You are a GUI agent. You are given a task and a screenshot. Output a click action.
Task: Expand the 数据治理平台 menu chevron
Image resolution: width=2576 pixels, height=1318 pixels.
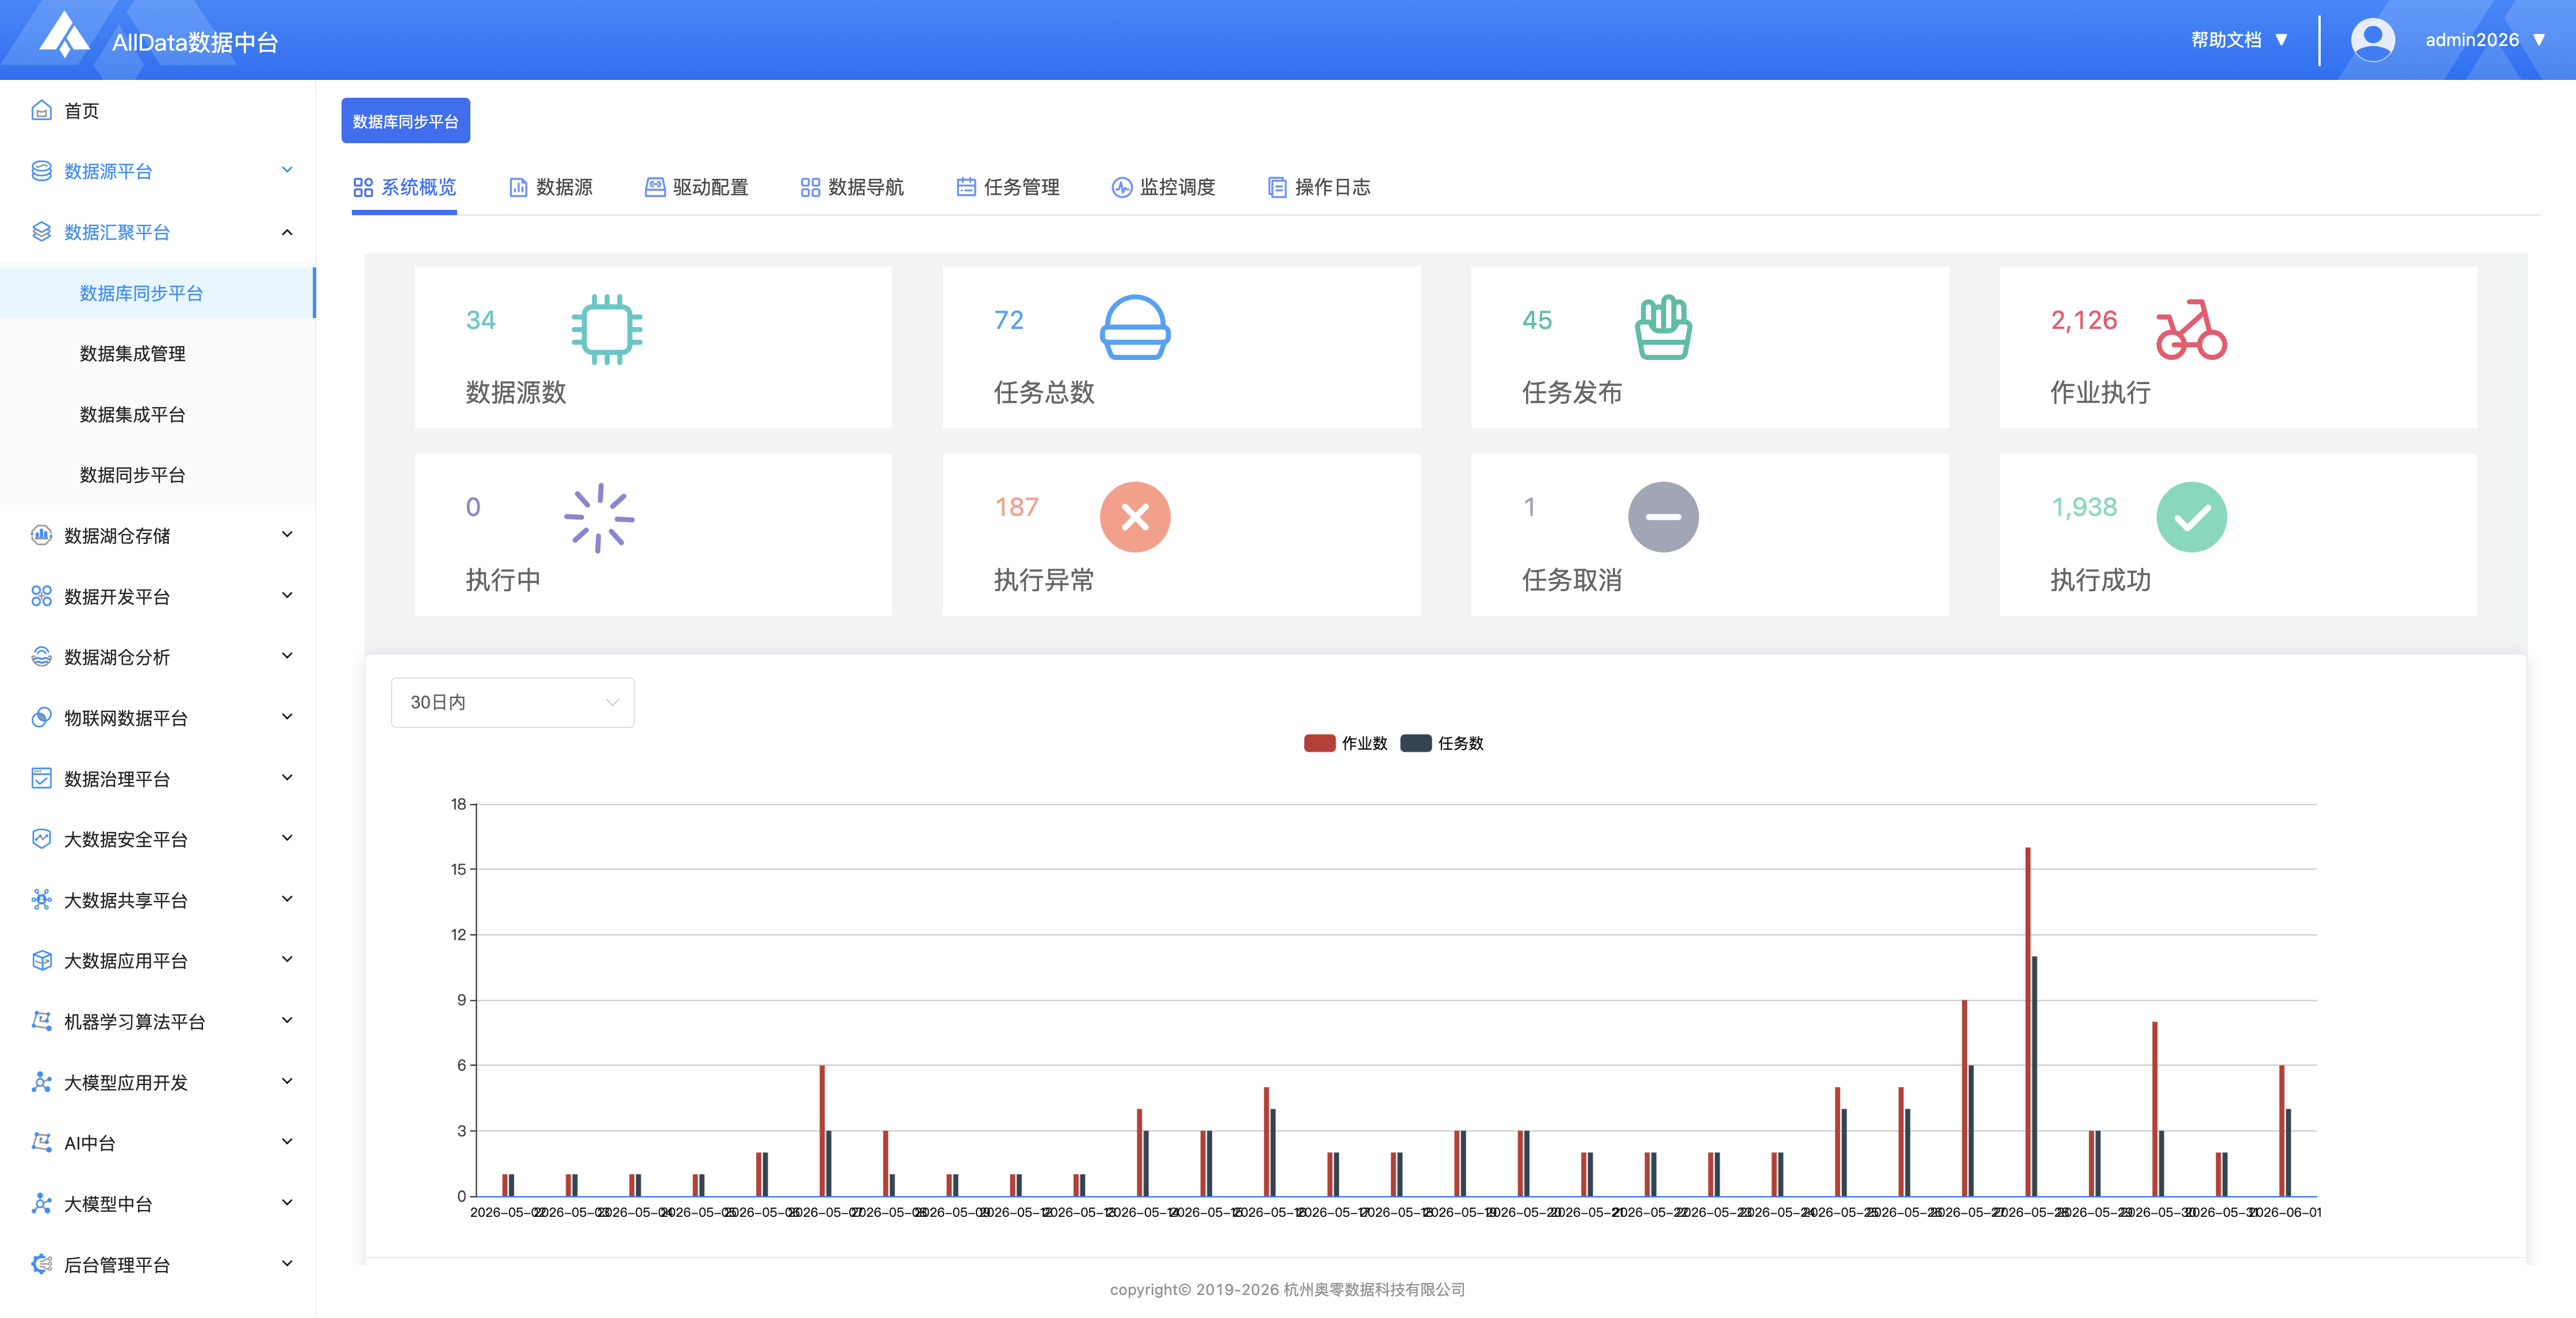click(x=287, y=778)
